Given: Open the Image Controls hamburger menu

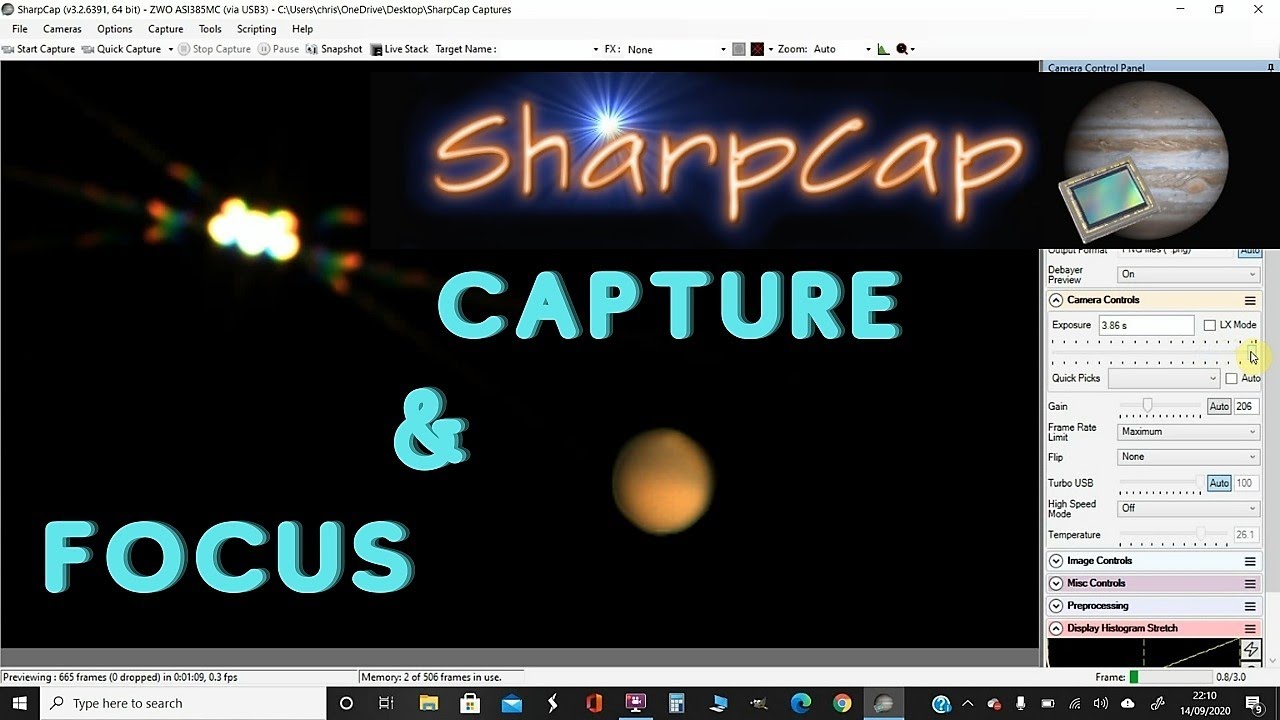Looking at the screenshot, I should point(1249,561).
